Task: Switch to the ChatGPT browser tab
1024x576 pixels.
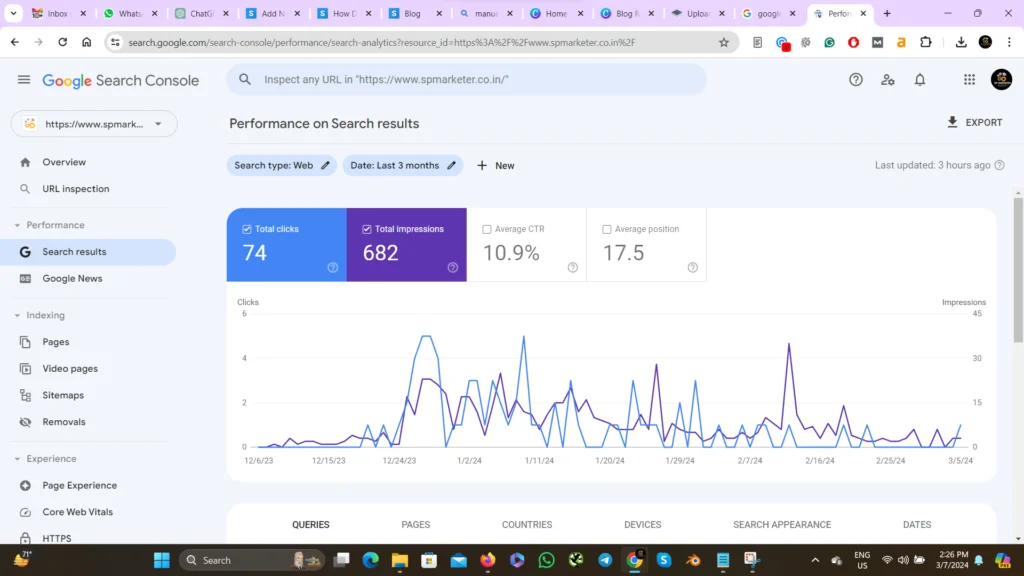Action: (x=202, y=13)
